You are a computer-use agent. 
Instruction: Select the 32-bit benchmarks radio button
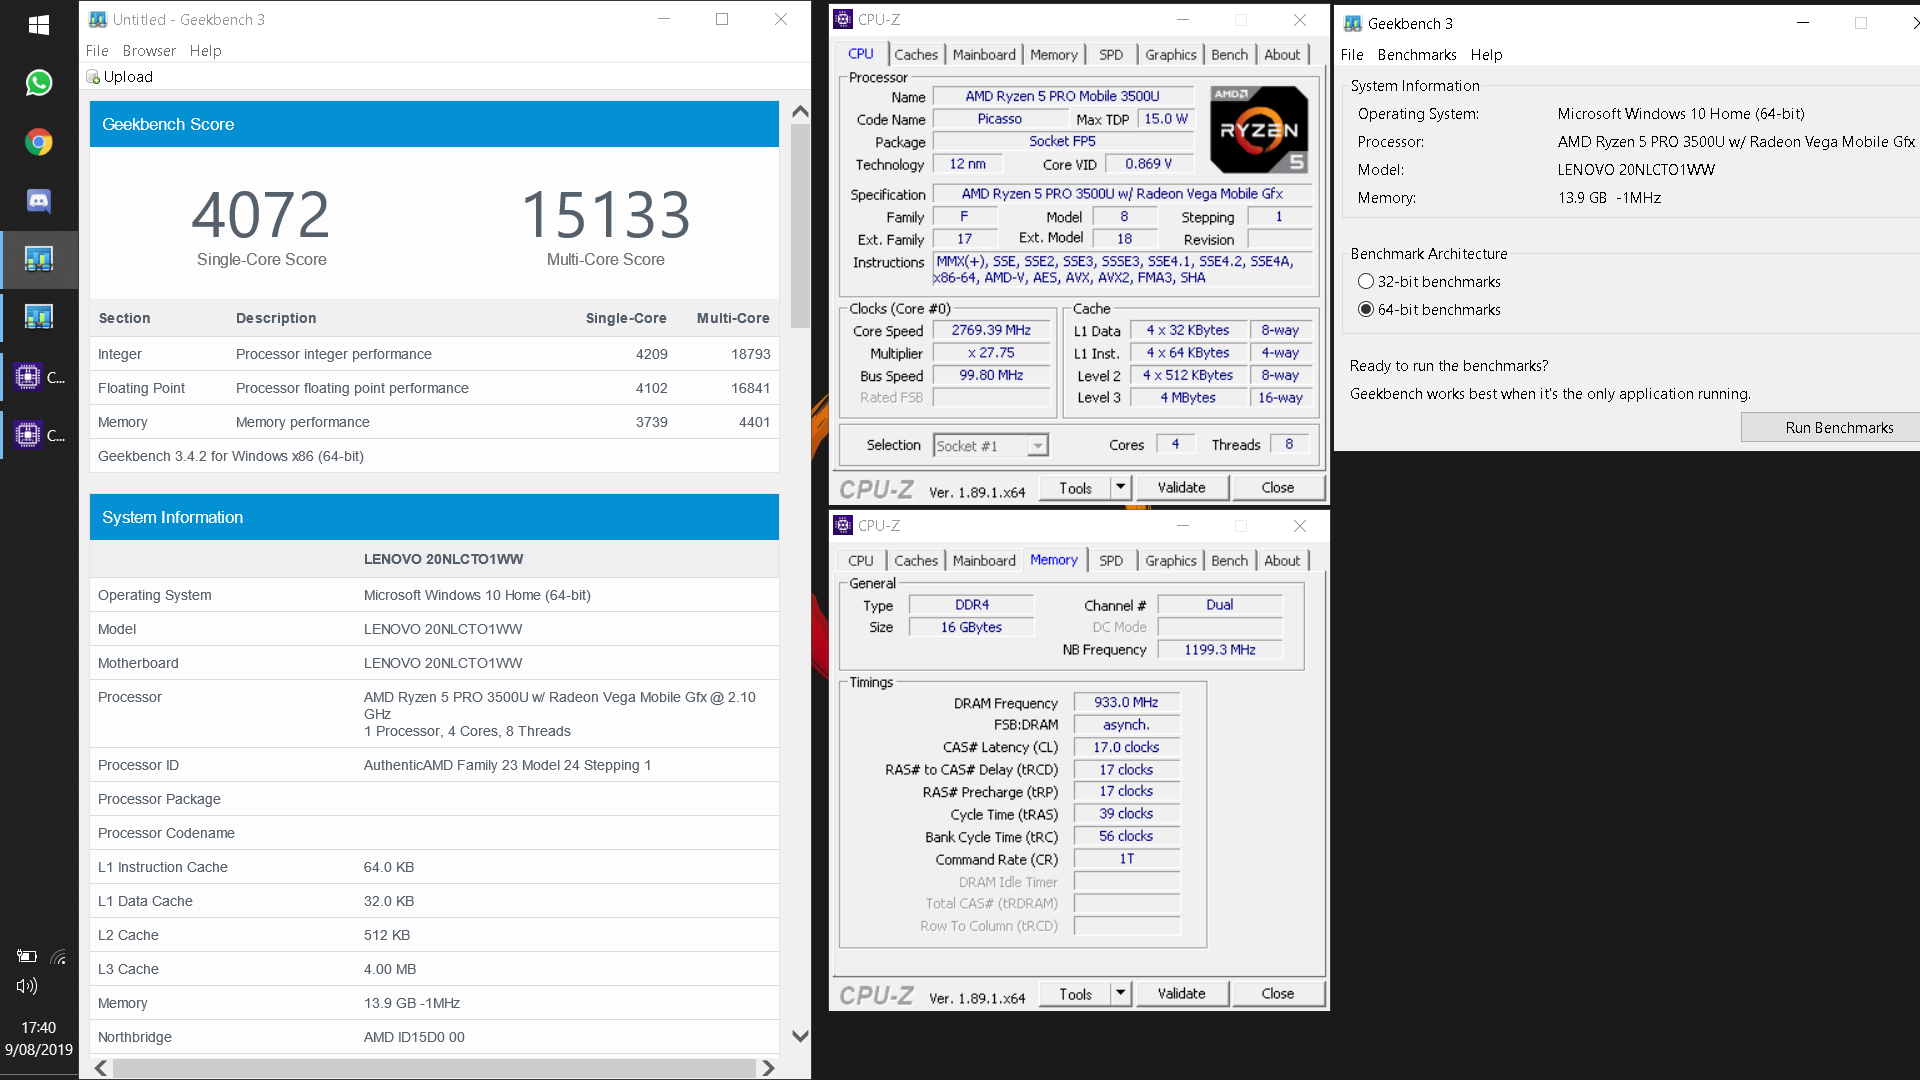(x=1366, y=282)
